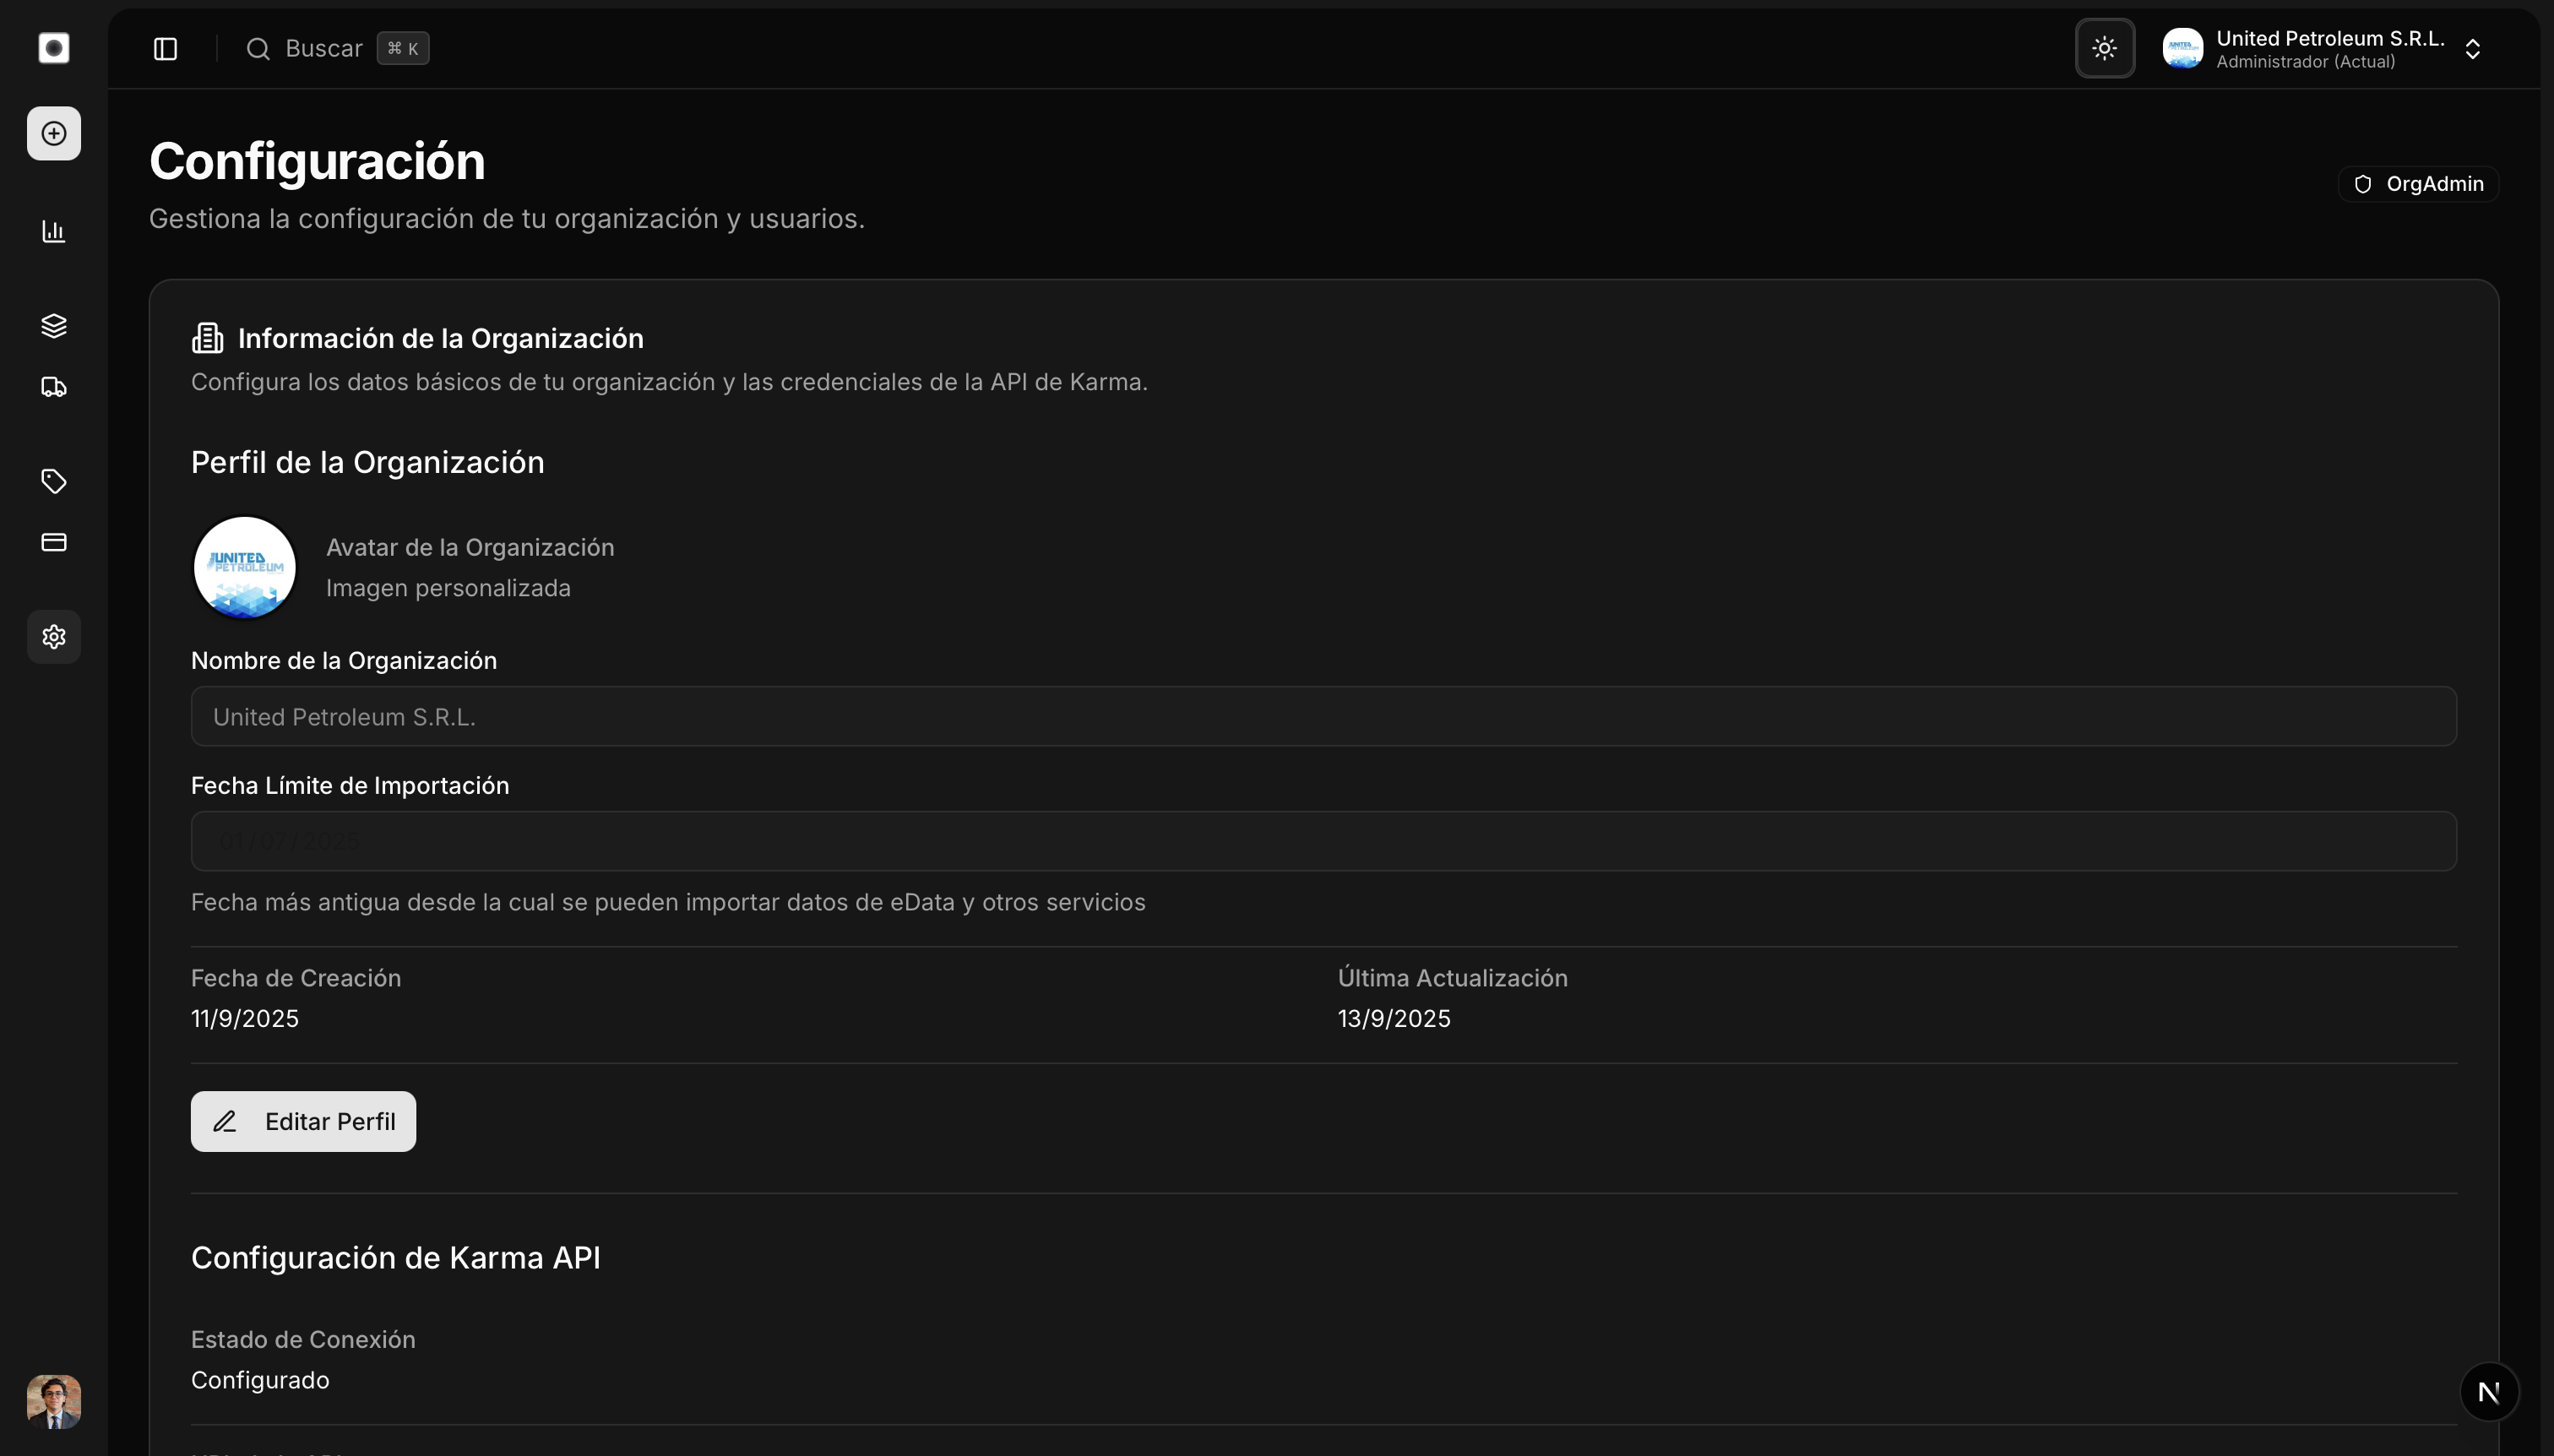Open Settings via the gear icon
Image resolution: width=2554 pixels, height=1456 pixels.
(53, 636)
